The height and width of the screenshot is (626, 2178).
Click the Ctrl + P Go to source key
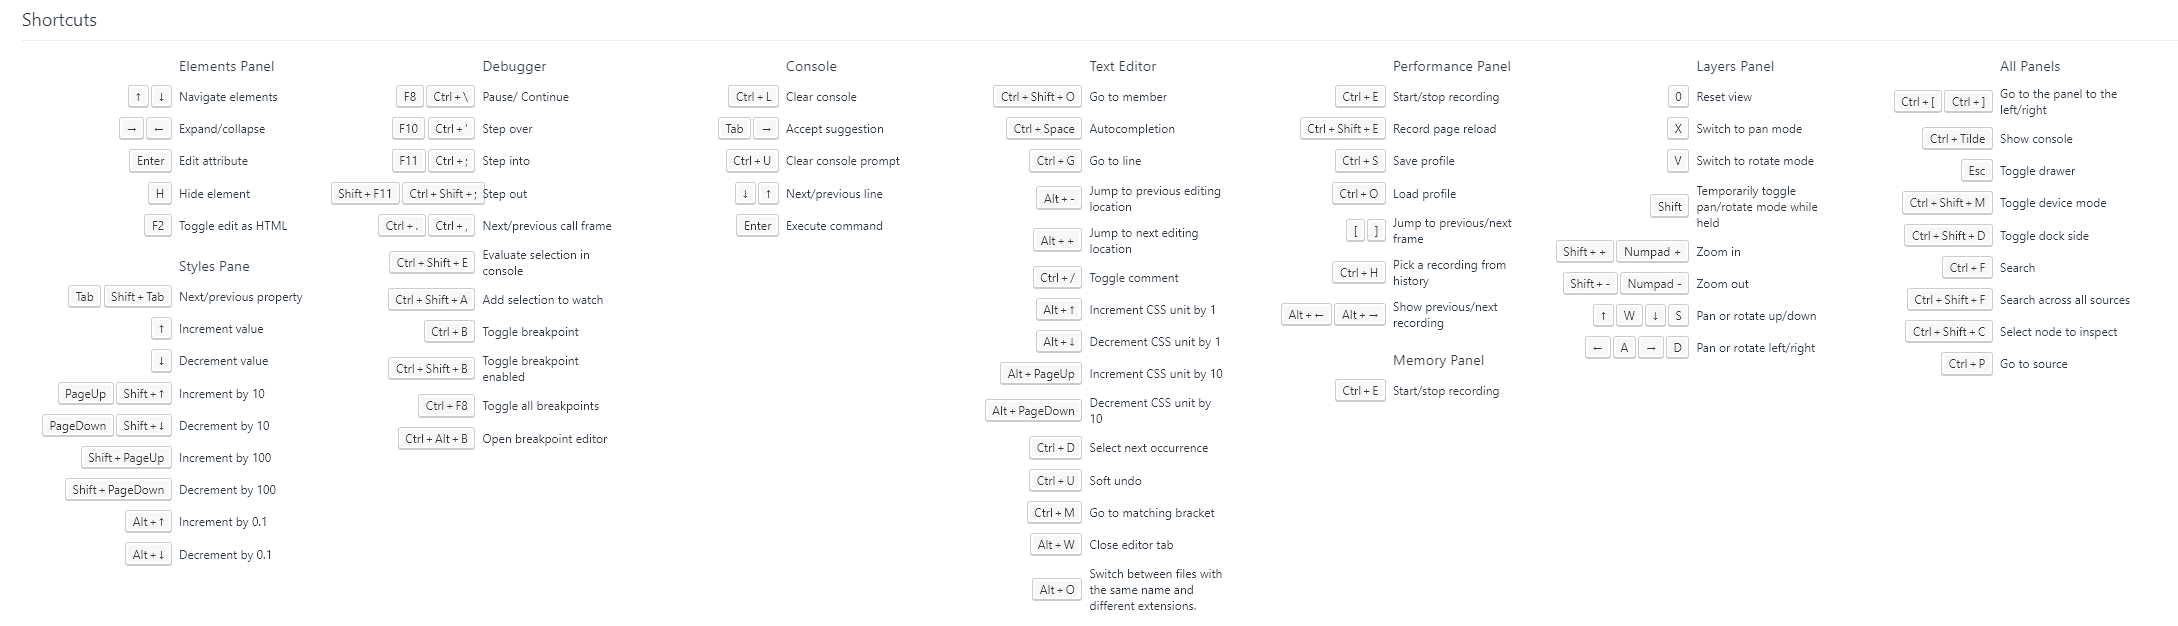coord(1966,364)
